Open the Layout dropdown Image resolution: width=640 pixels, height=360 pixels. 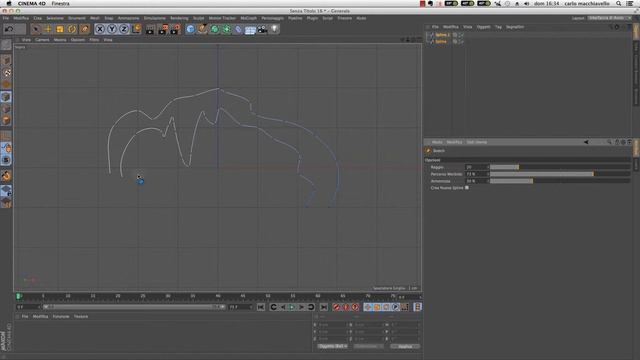coord(609,18)
